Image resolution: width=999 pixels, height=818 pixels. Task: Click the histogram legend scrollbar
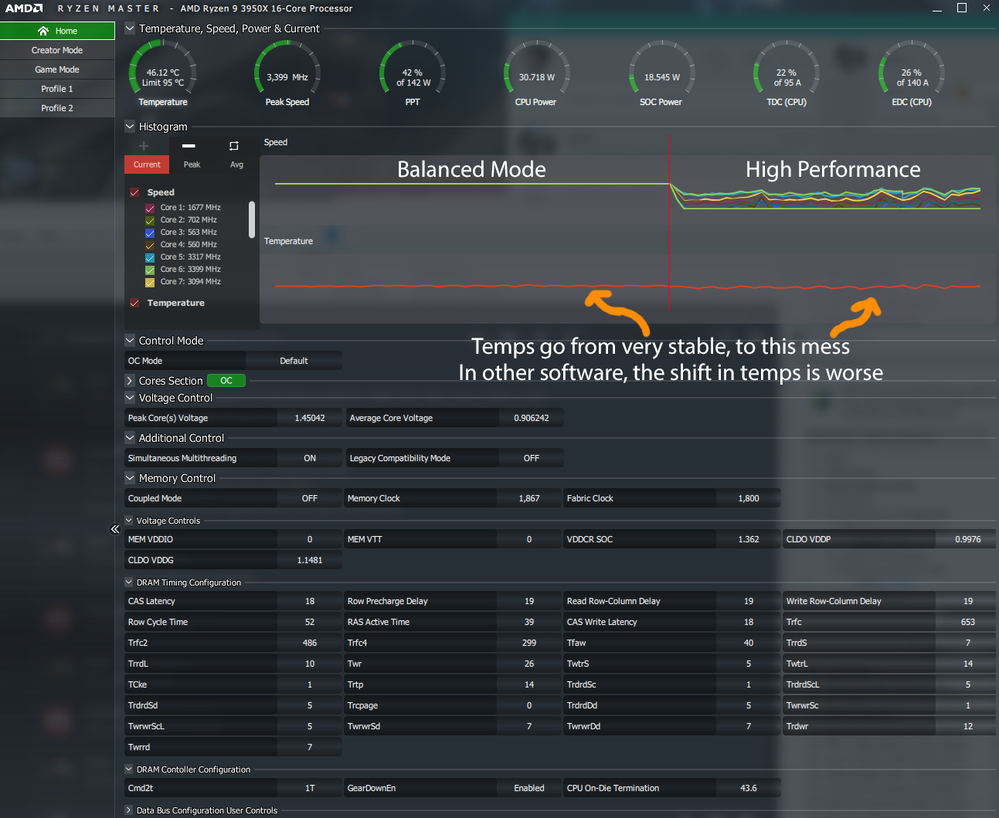[252, 220]
